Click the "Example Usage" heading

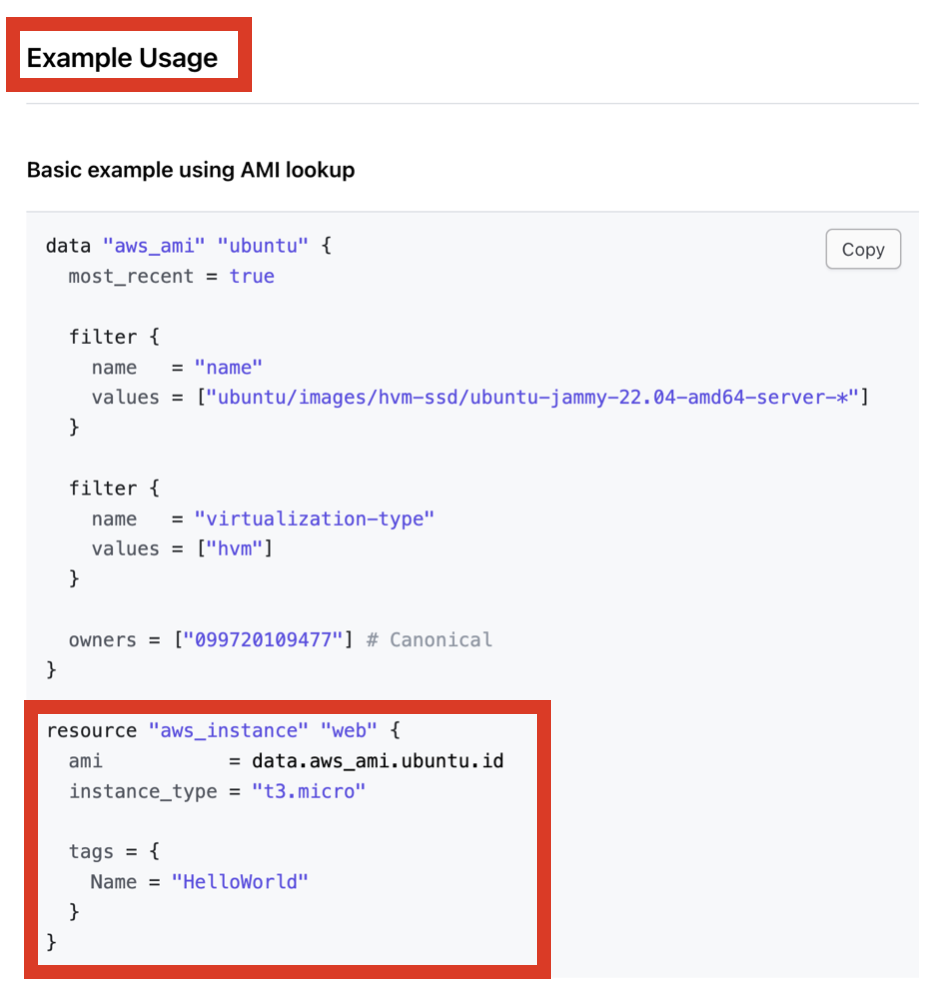[122, 58]
